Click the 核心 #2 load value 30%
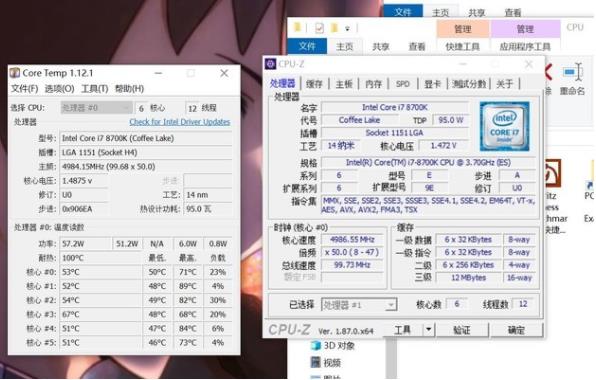Image resolution: width=596 pixels, height=380 pixels. click(218, 300)
